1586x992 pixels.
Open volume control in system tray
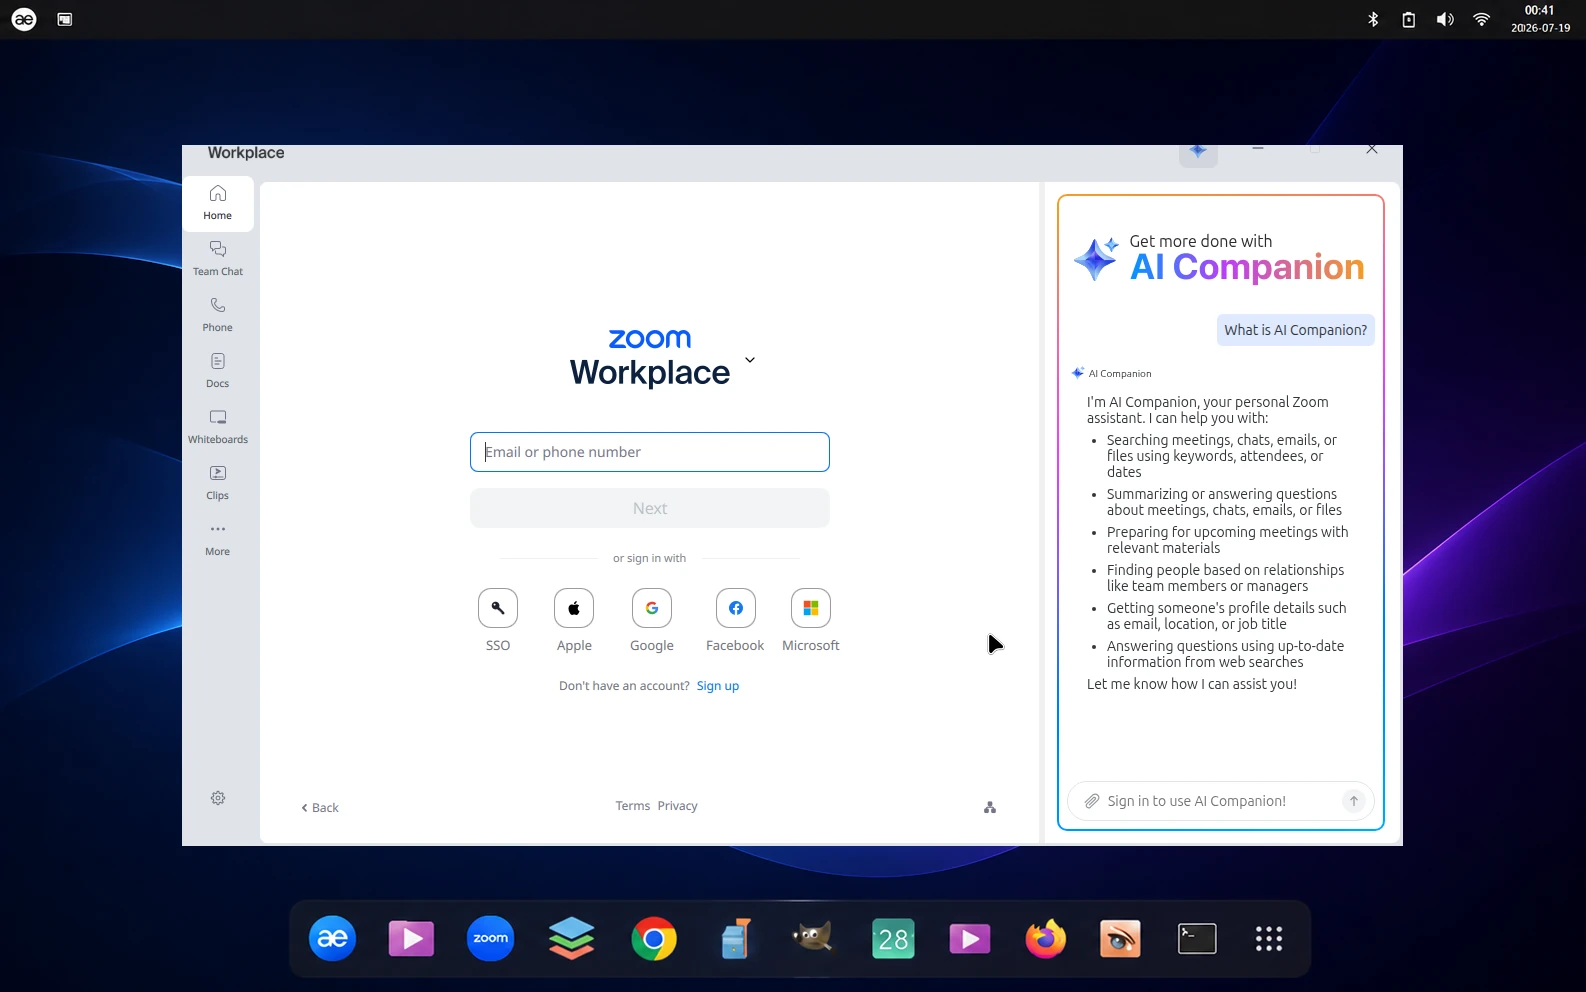coord(1445,19)
